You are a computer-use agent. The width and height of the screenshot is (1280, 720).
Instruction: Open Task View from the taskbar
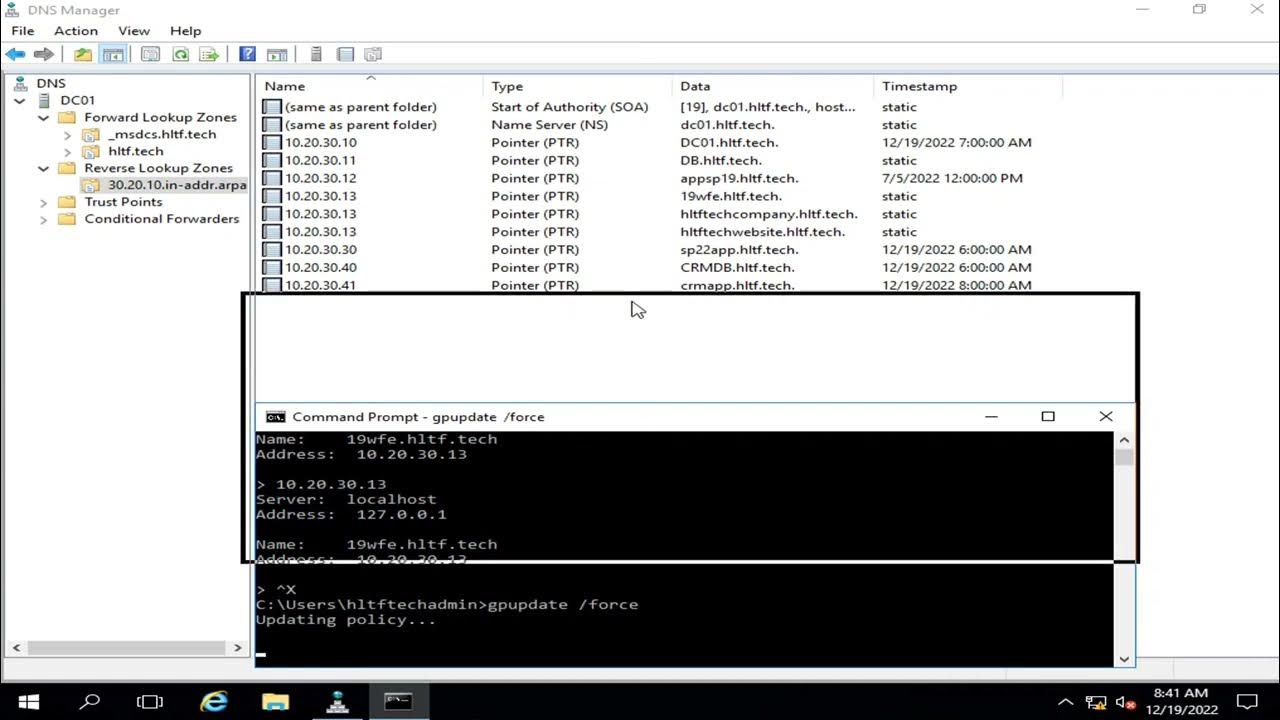point(150,701)
